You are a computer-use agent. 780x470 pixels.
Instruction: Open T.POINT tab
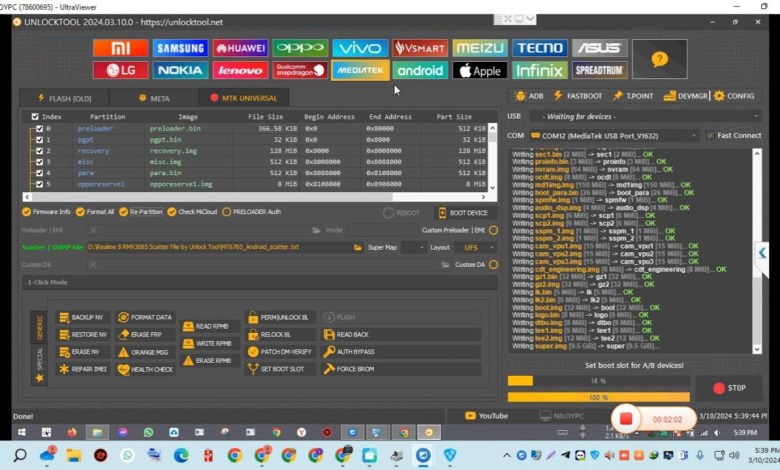point(633,95)
